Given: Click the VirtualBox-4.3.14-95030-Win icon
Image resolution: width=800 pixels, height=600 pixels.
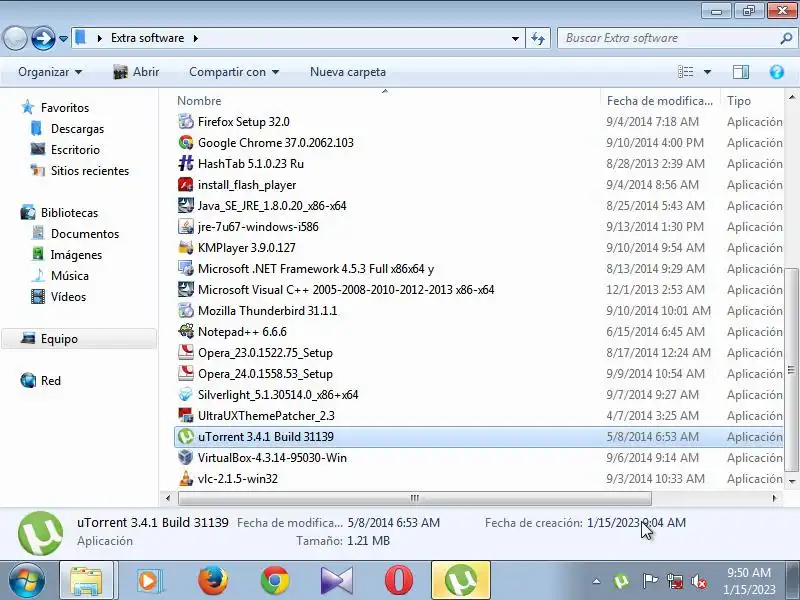Looking at the screenshot, I should click(x=186, y=458).
